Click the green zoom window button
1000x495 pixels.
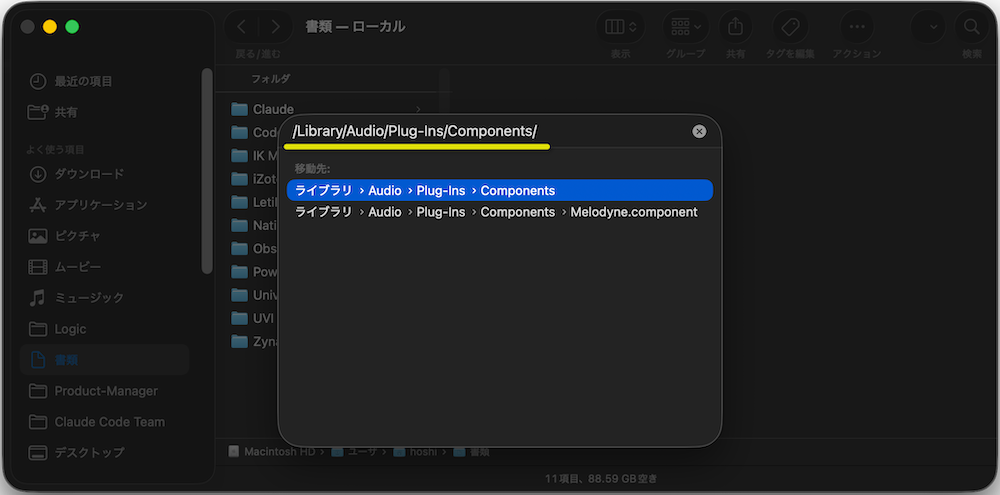click(x=72, y=27)
